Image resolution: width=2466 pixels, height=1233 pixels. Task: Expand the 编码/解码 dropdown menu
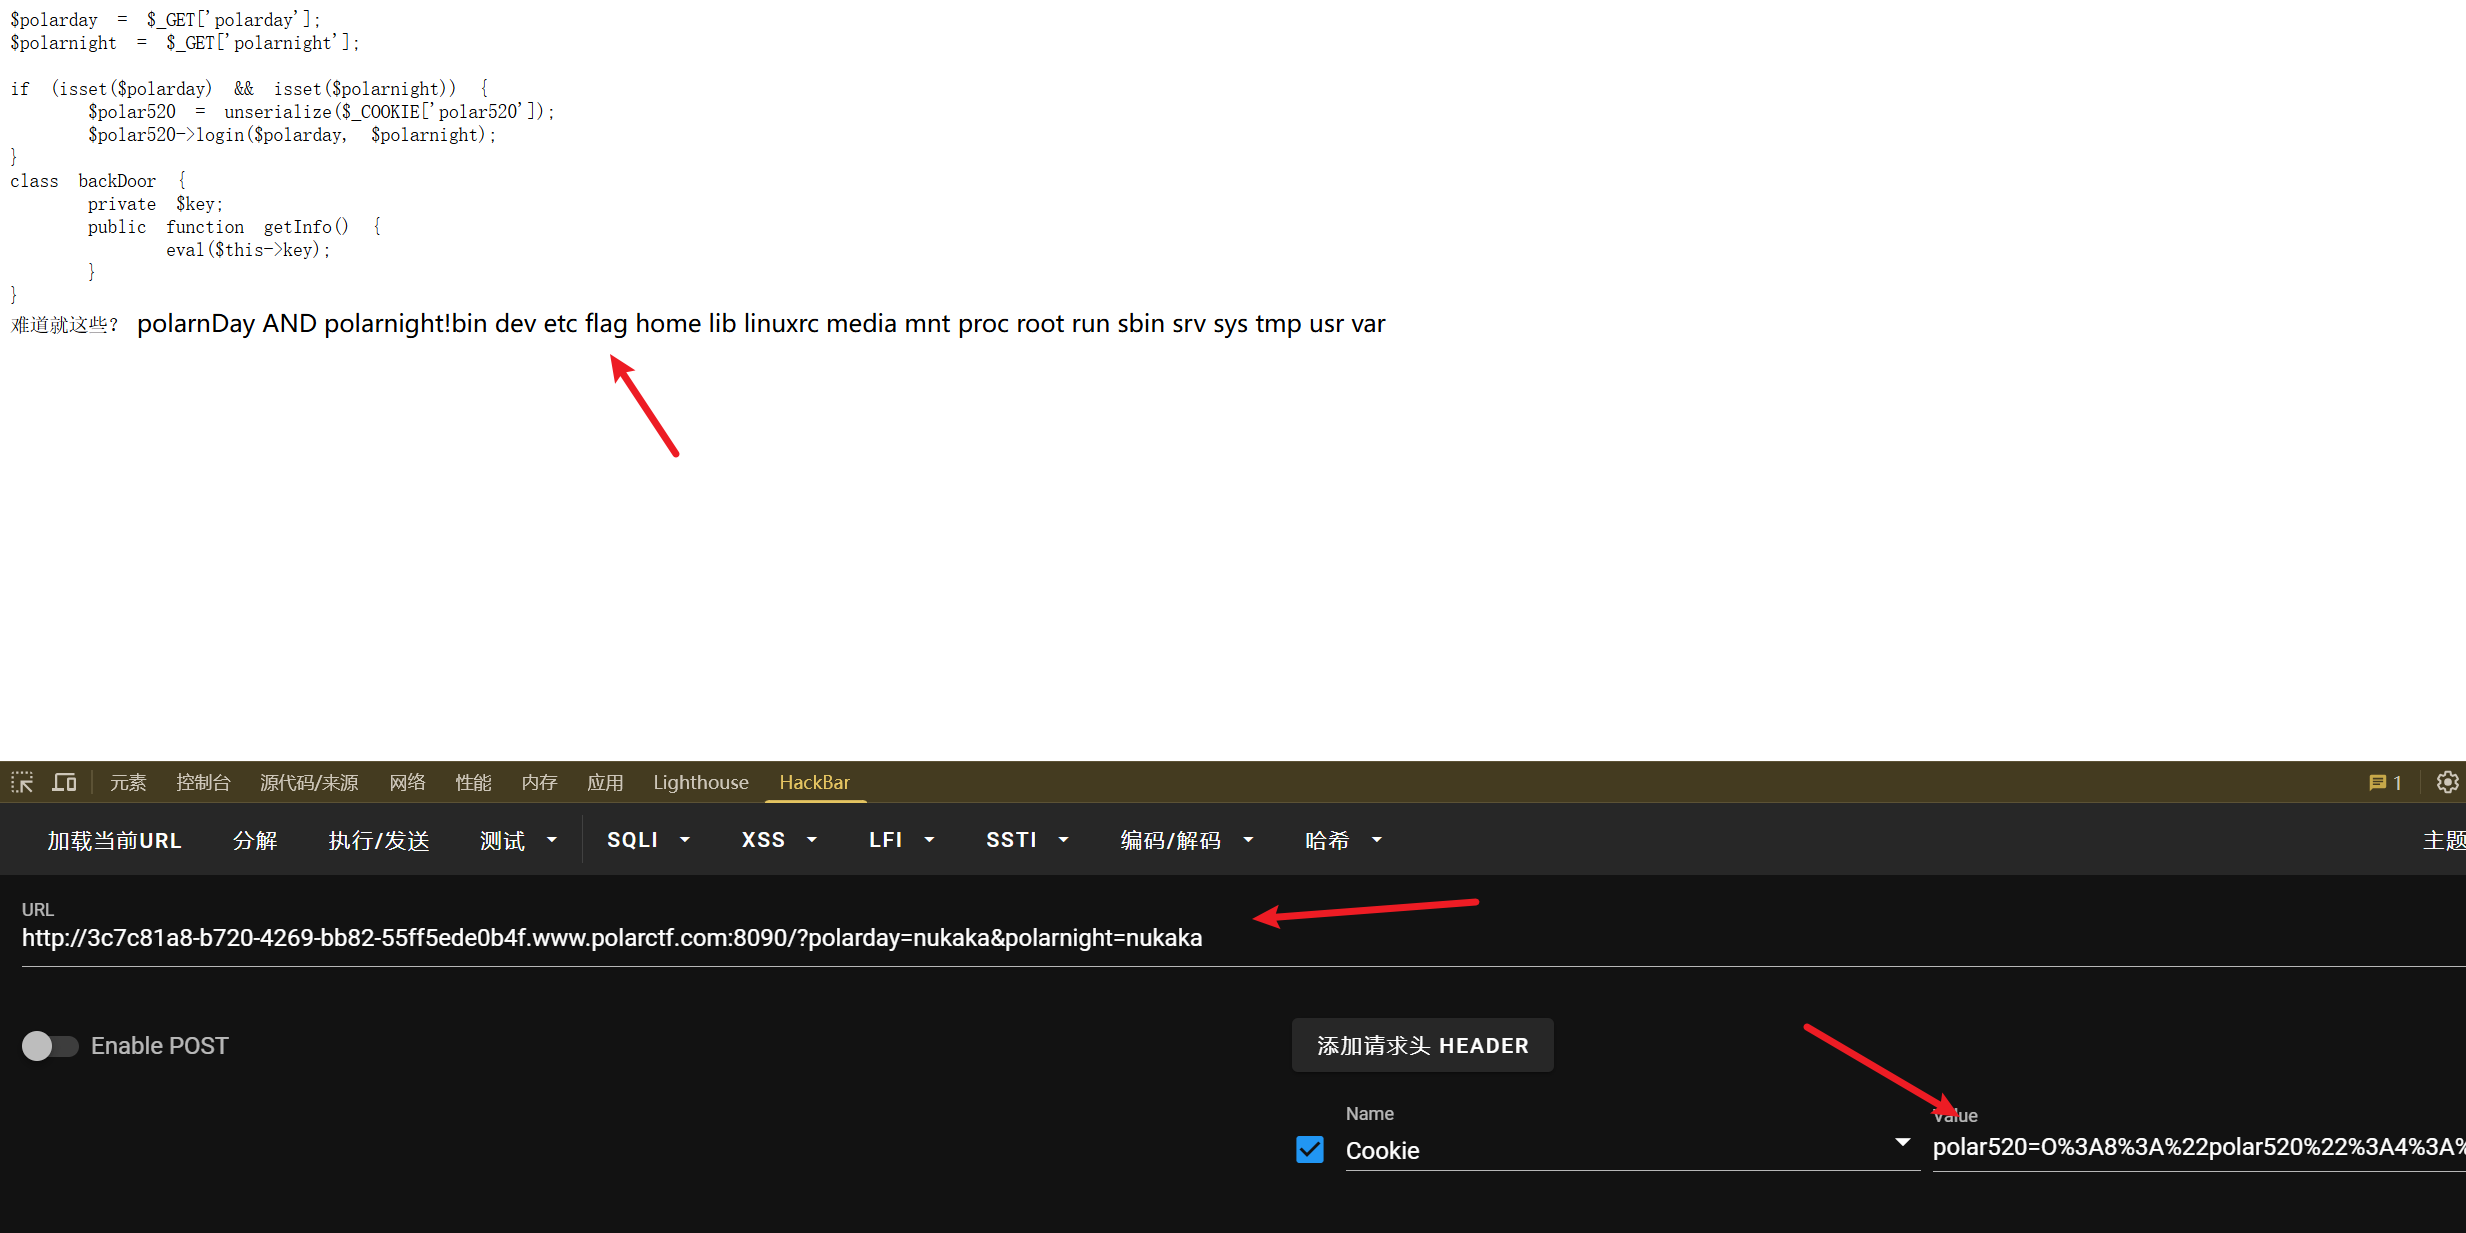coord(1186,840)
